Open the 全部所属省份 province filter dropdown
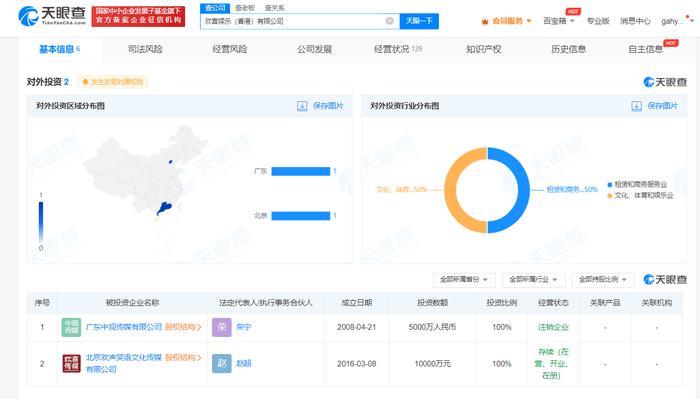The image size is (700, 399). tap(463, 279)
